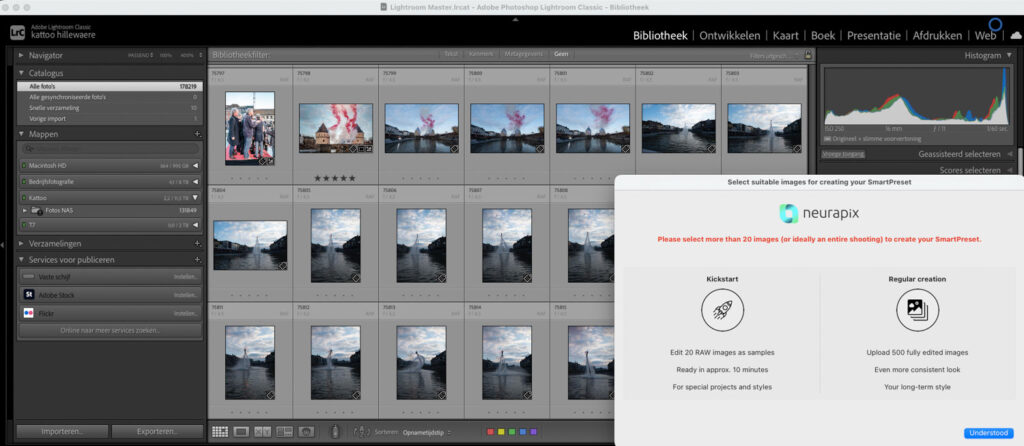Toggle Kattoo volume indicator light
The height and width of the screenshot is (446, 1024).
click(x=24, y=197)
